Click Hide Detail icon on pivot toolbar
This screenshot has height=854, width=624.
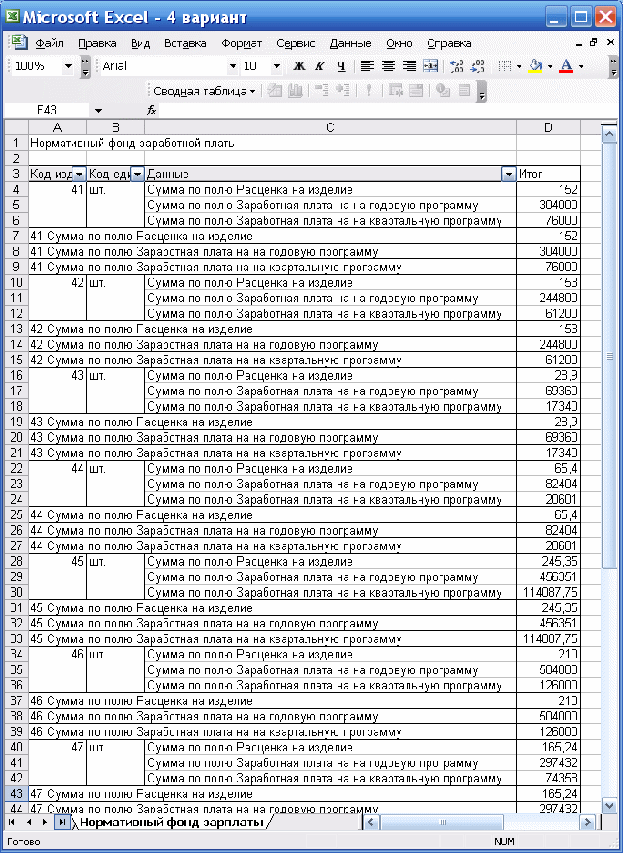click(322, 91)
